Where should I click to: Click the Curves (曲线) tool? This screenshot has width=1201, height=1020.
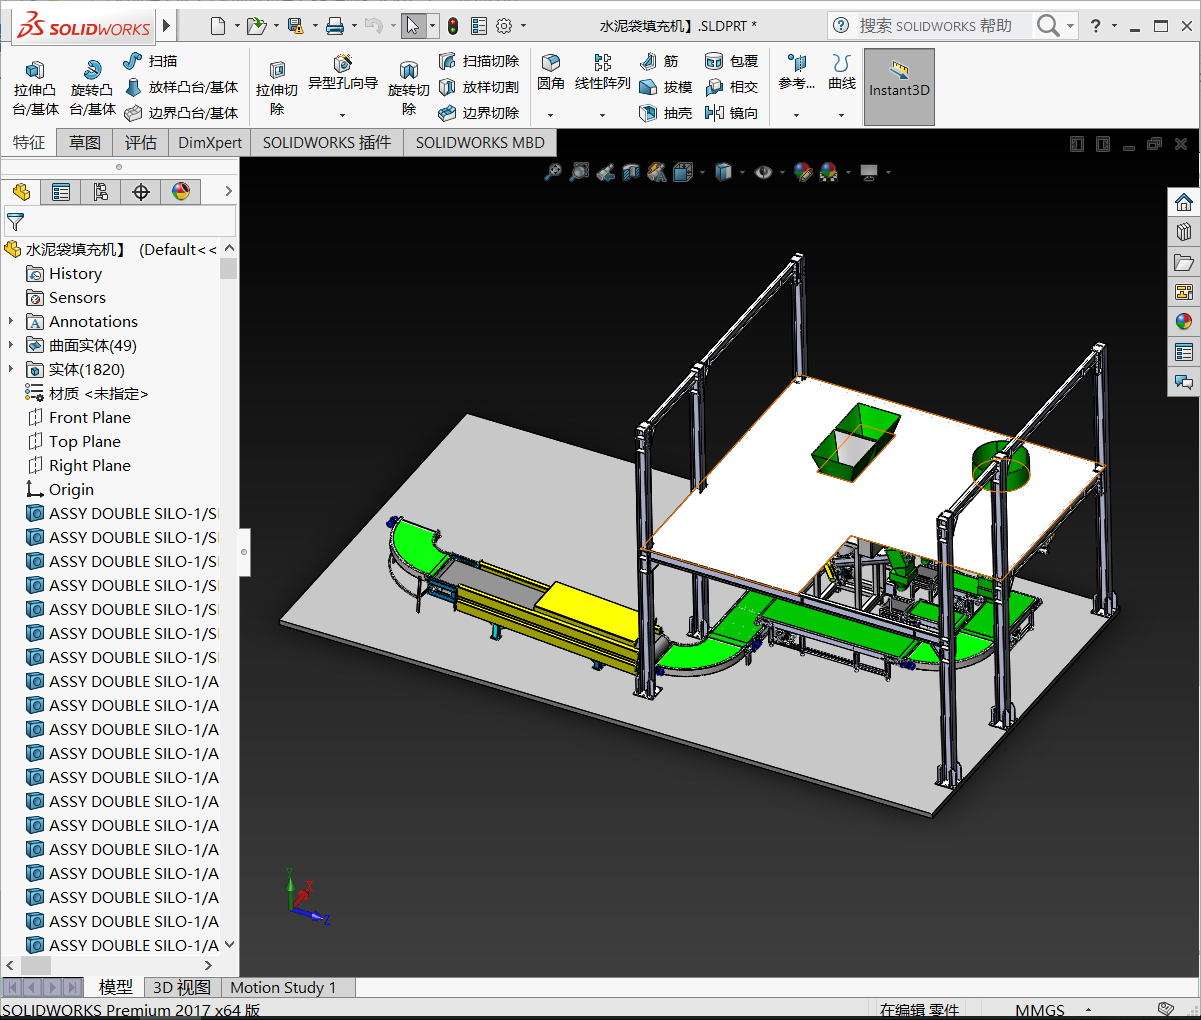coord(842,73)
